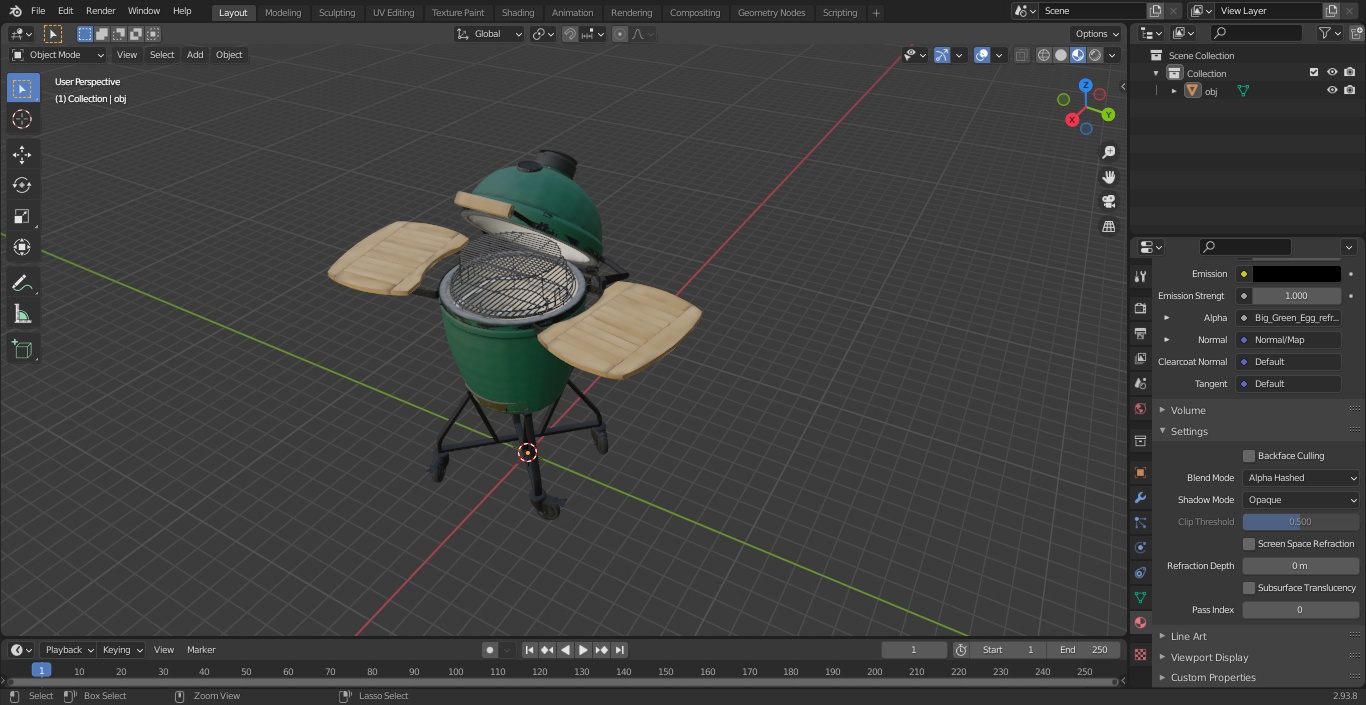
Task: Click the pan view hand icon
Action: (x=1108, y=177)
